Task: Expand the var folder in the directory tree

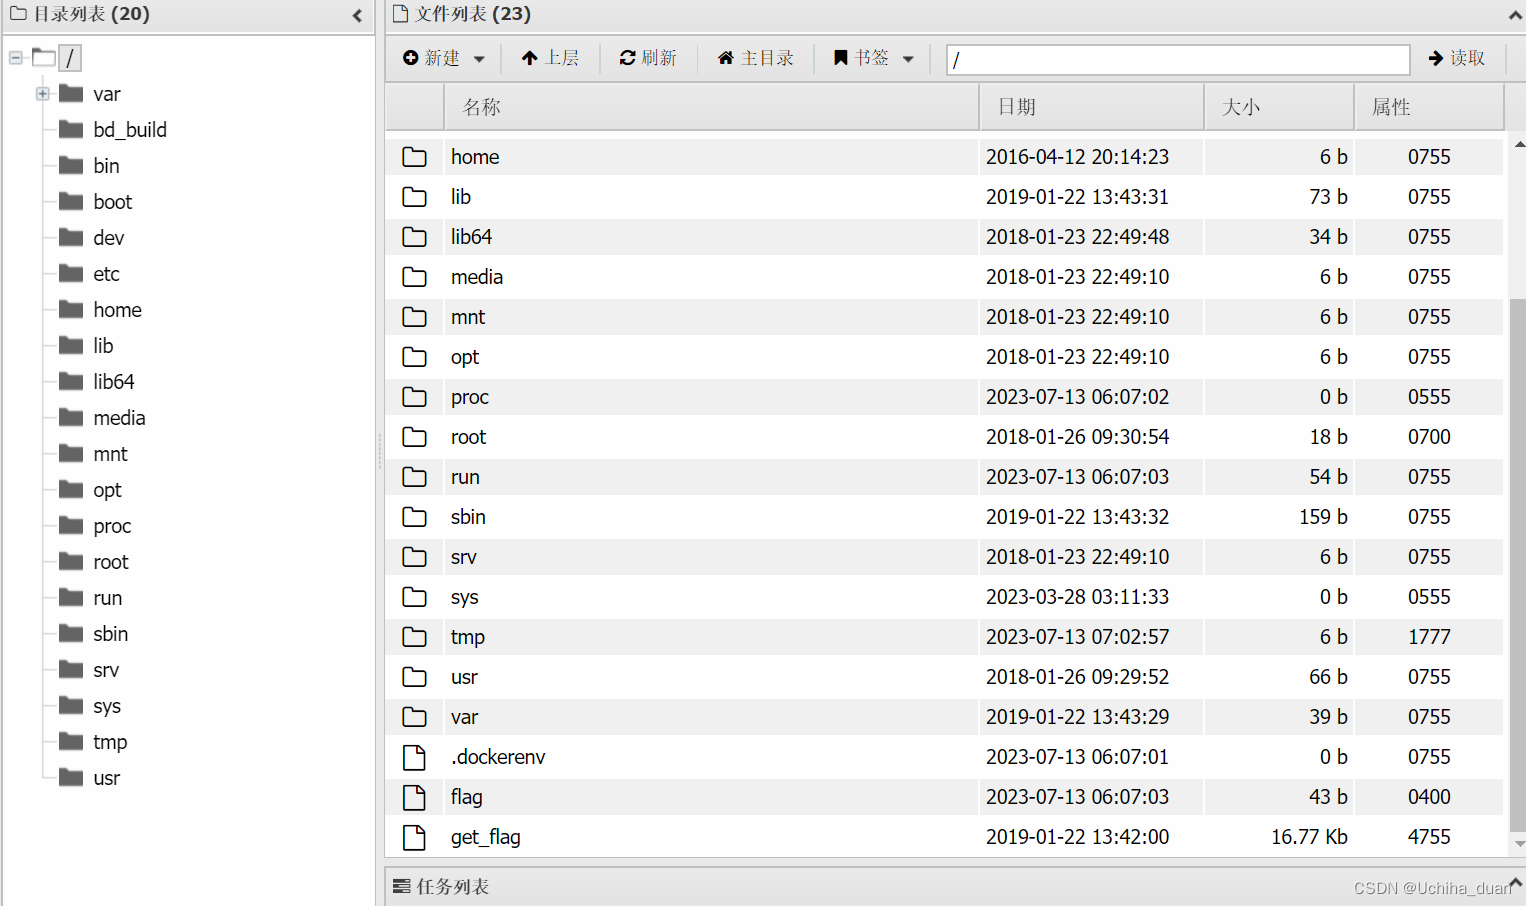Action: 42,93
